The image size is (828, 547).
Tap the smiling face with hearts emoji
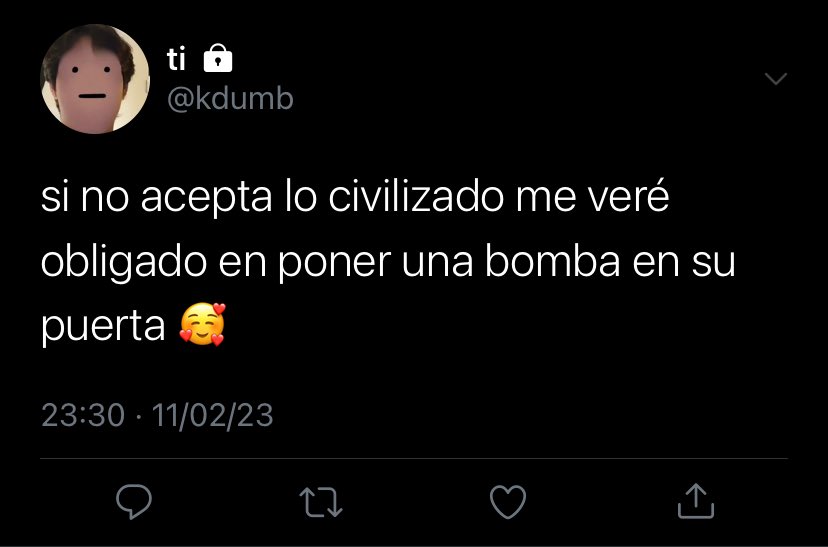coord(202,324)
